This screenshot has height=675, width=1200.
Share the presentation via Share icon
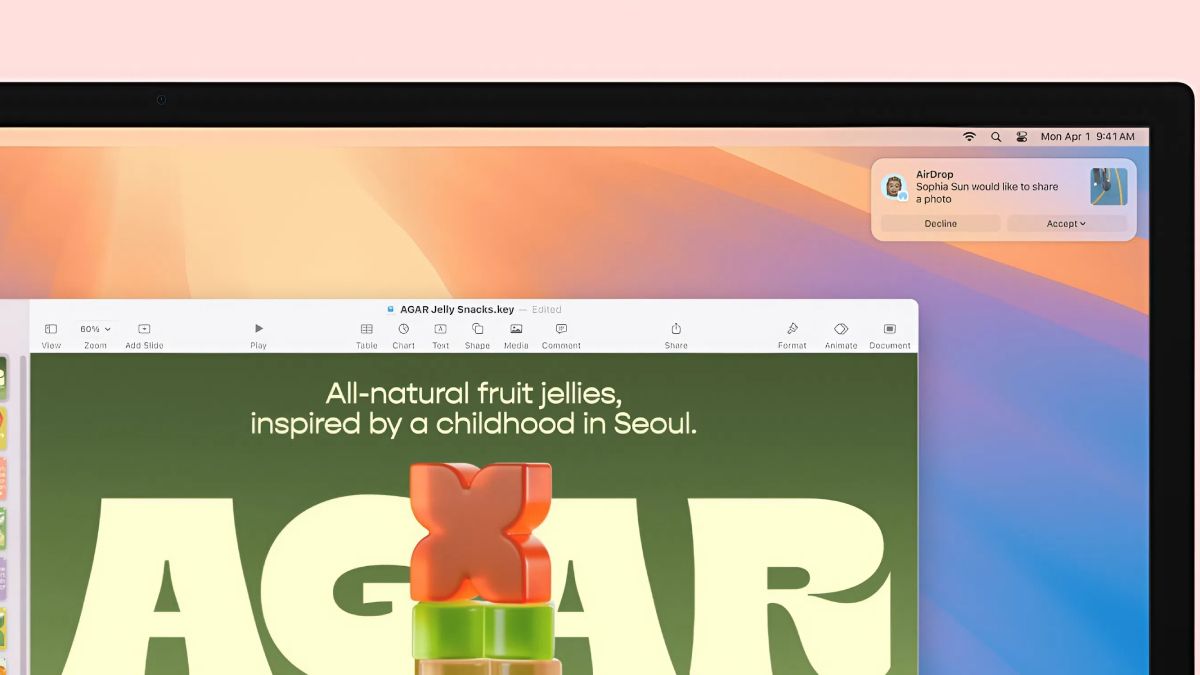coord(676,335)
